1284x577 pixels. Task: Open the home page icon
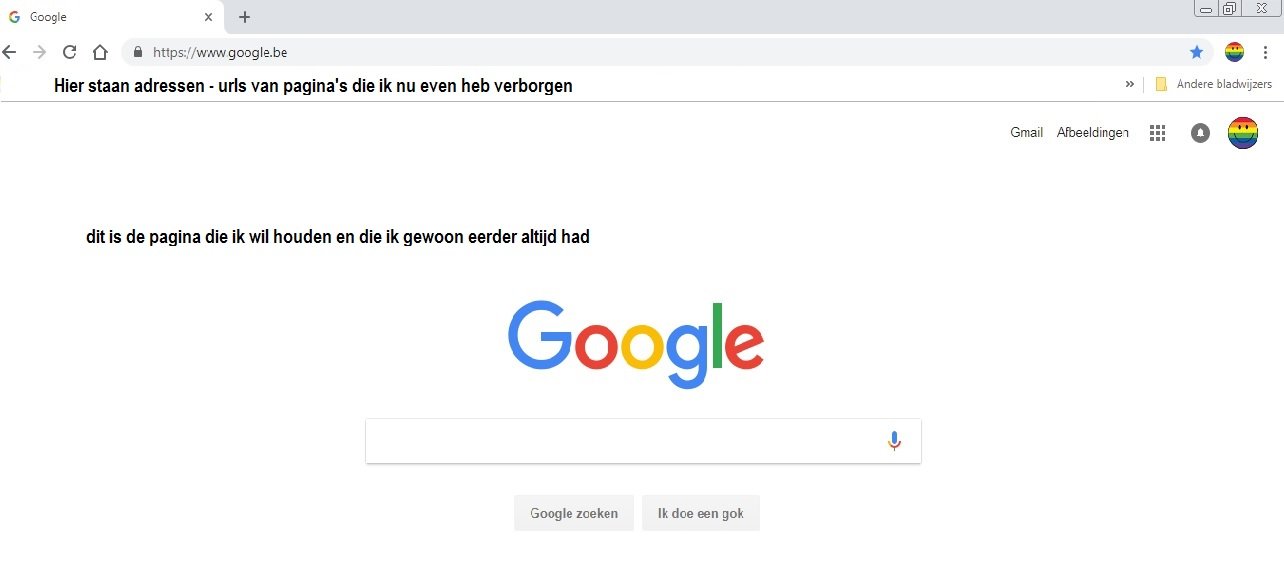click(100, 52)
